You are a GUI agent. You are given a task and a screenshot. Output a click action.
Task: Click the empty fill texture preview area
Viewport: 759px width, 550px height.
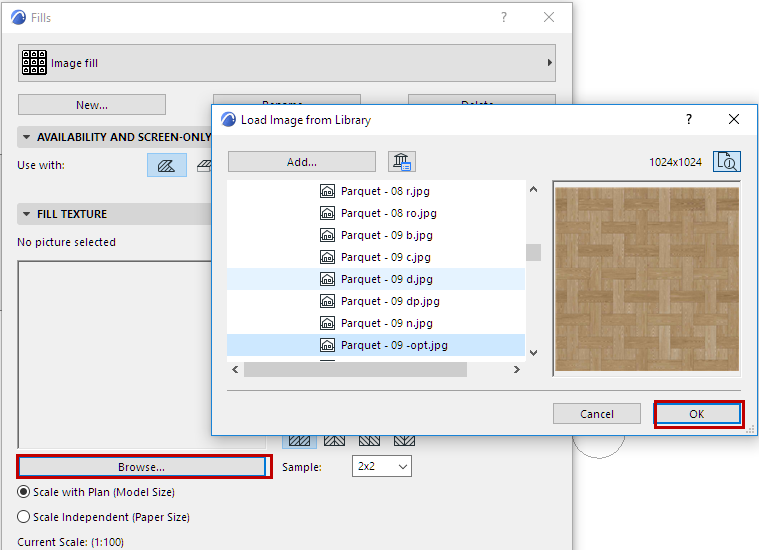pyautogui.click(x=115, y=354)
